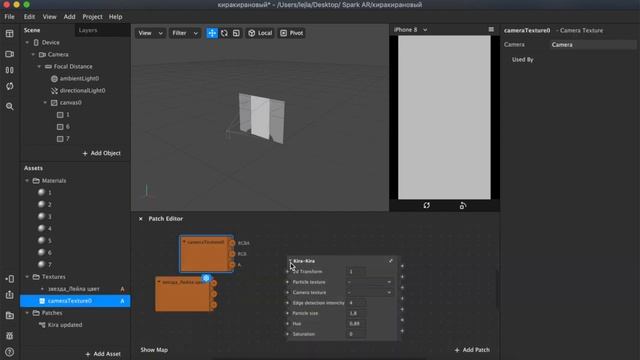The height and width of the screenshot is (360, 640).
Task: Select rectangle 6 under canvas0
Action: pos(63,127)
